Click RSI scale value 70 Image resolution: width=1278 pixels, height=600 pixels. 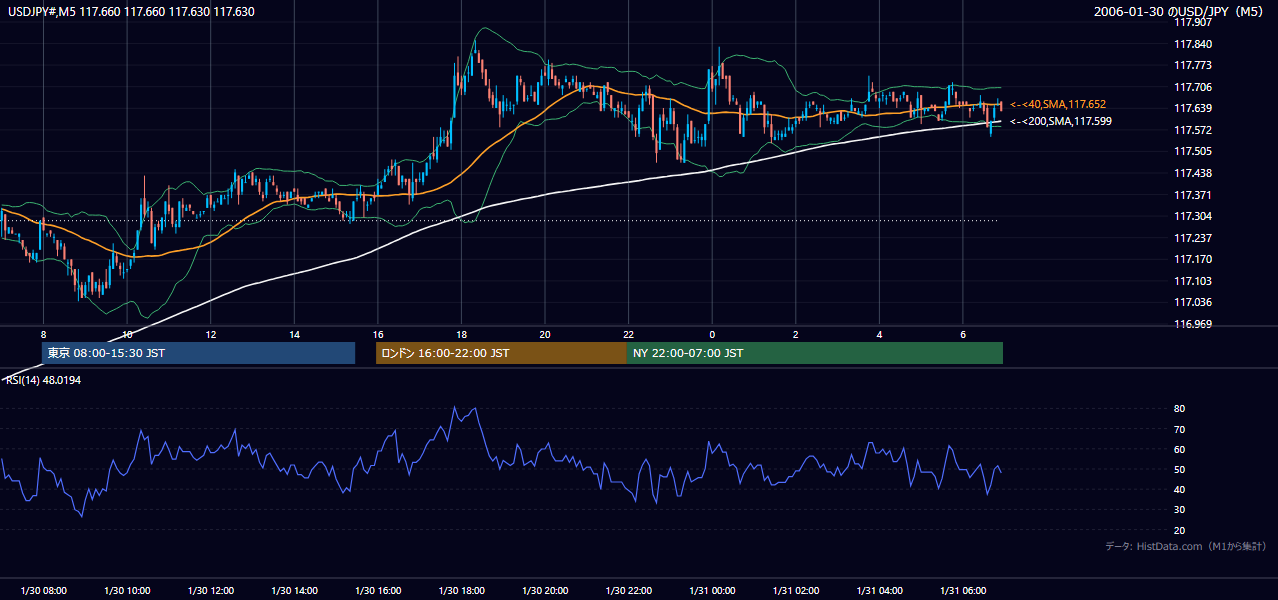coord(1179,429)
